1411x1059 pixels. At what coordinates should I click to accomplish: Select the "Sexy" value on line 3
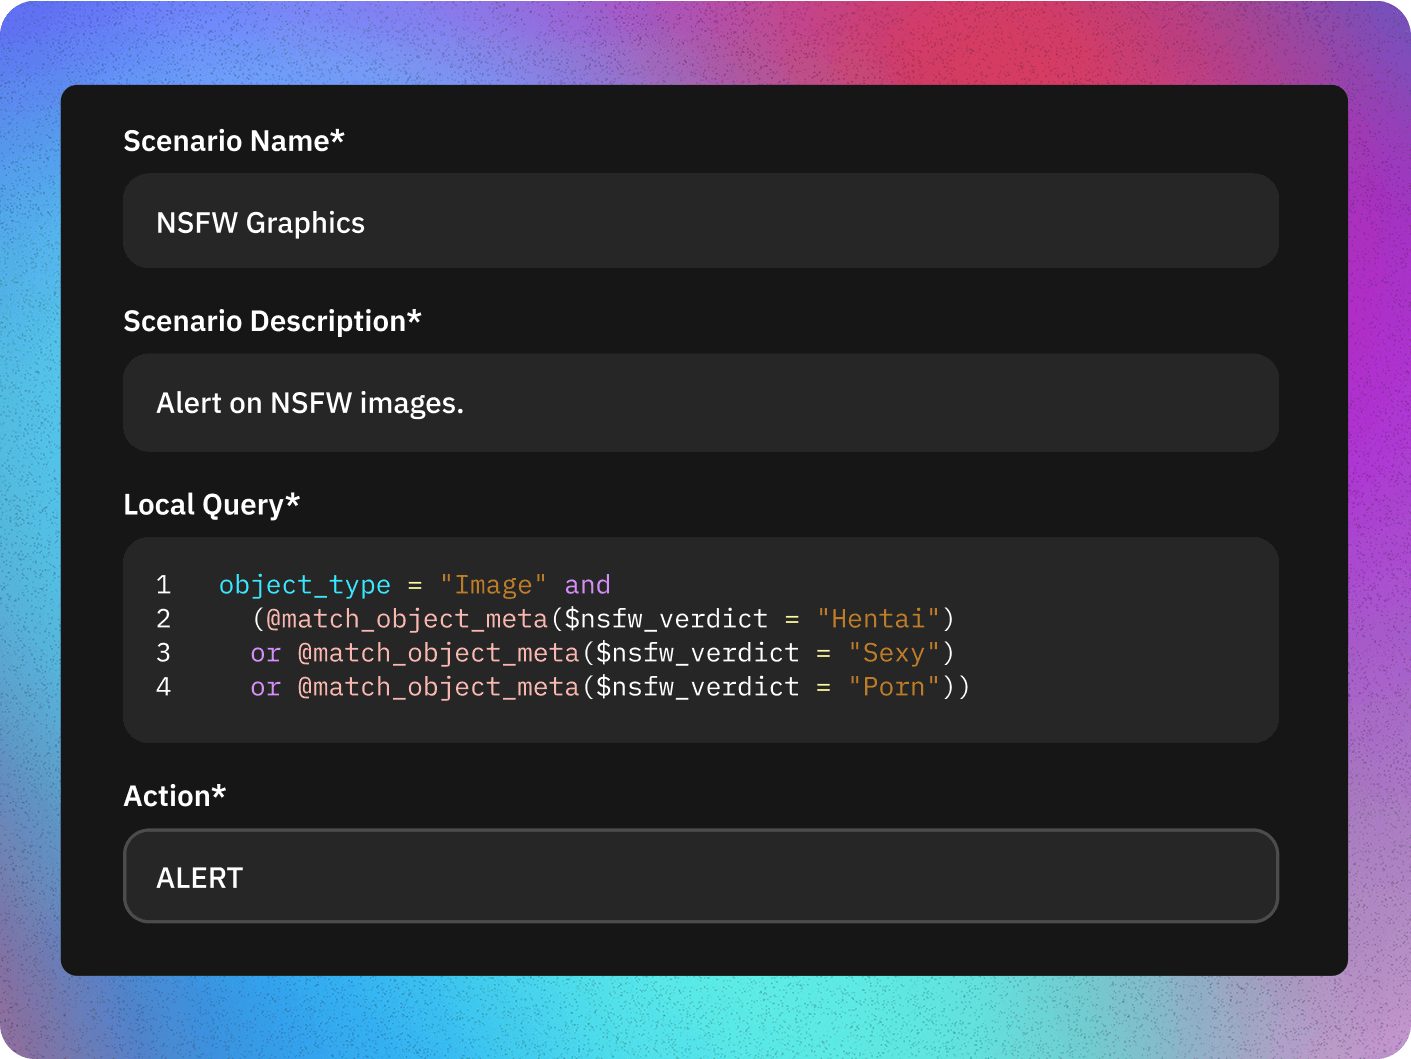point(894,652)
